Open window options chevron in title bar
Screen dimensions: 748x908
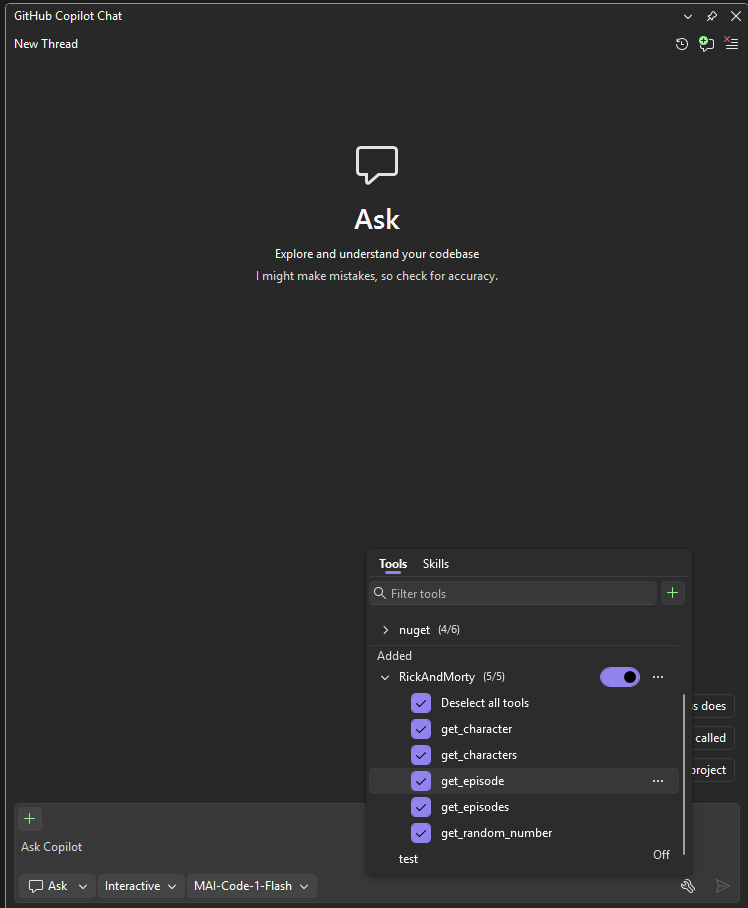point(688,16)
